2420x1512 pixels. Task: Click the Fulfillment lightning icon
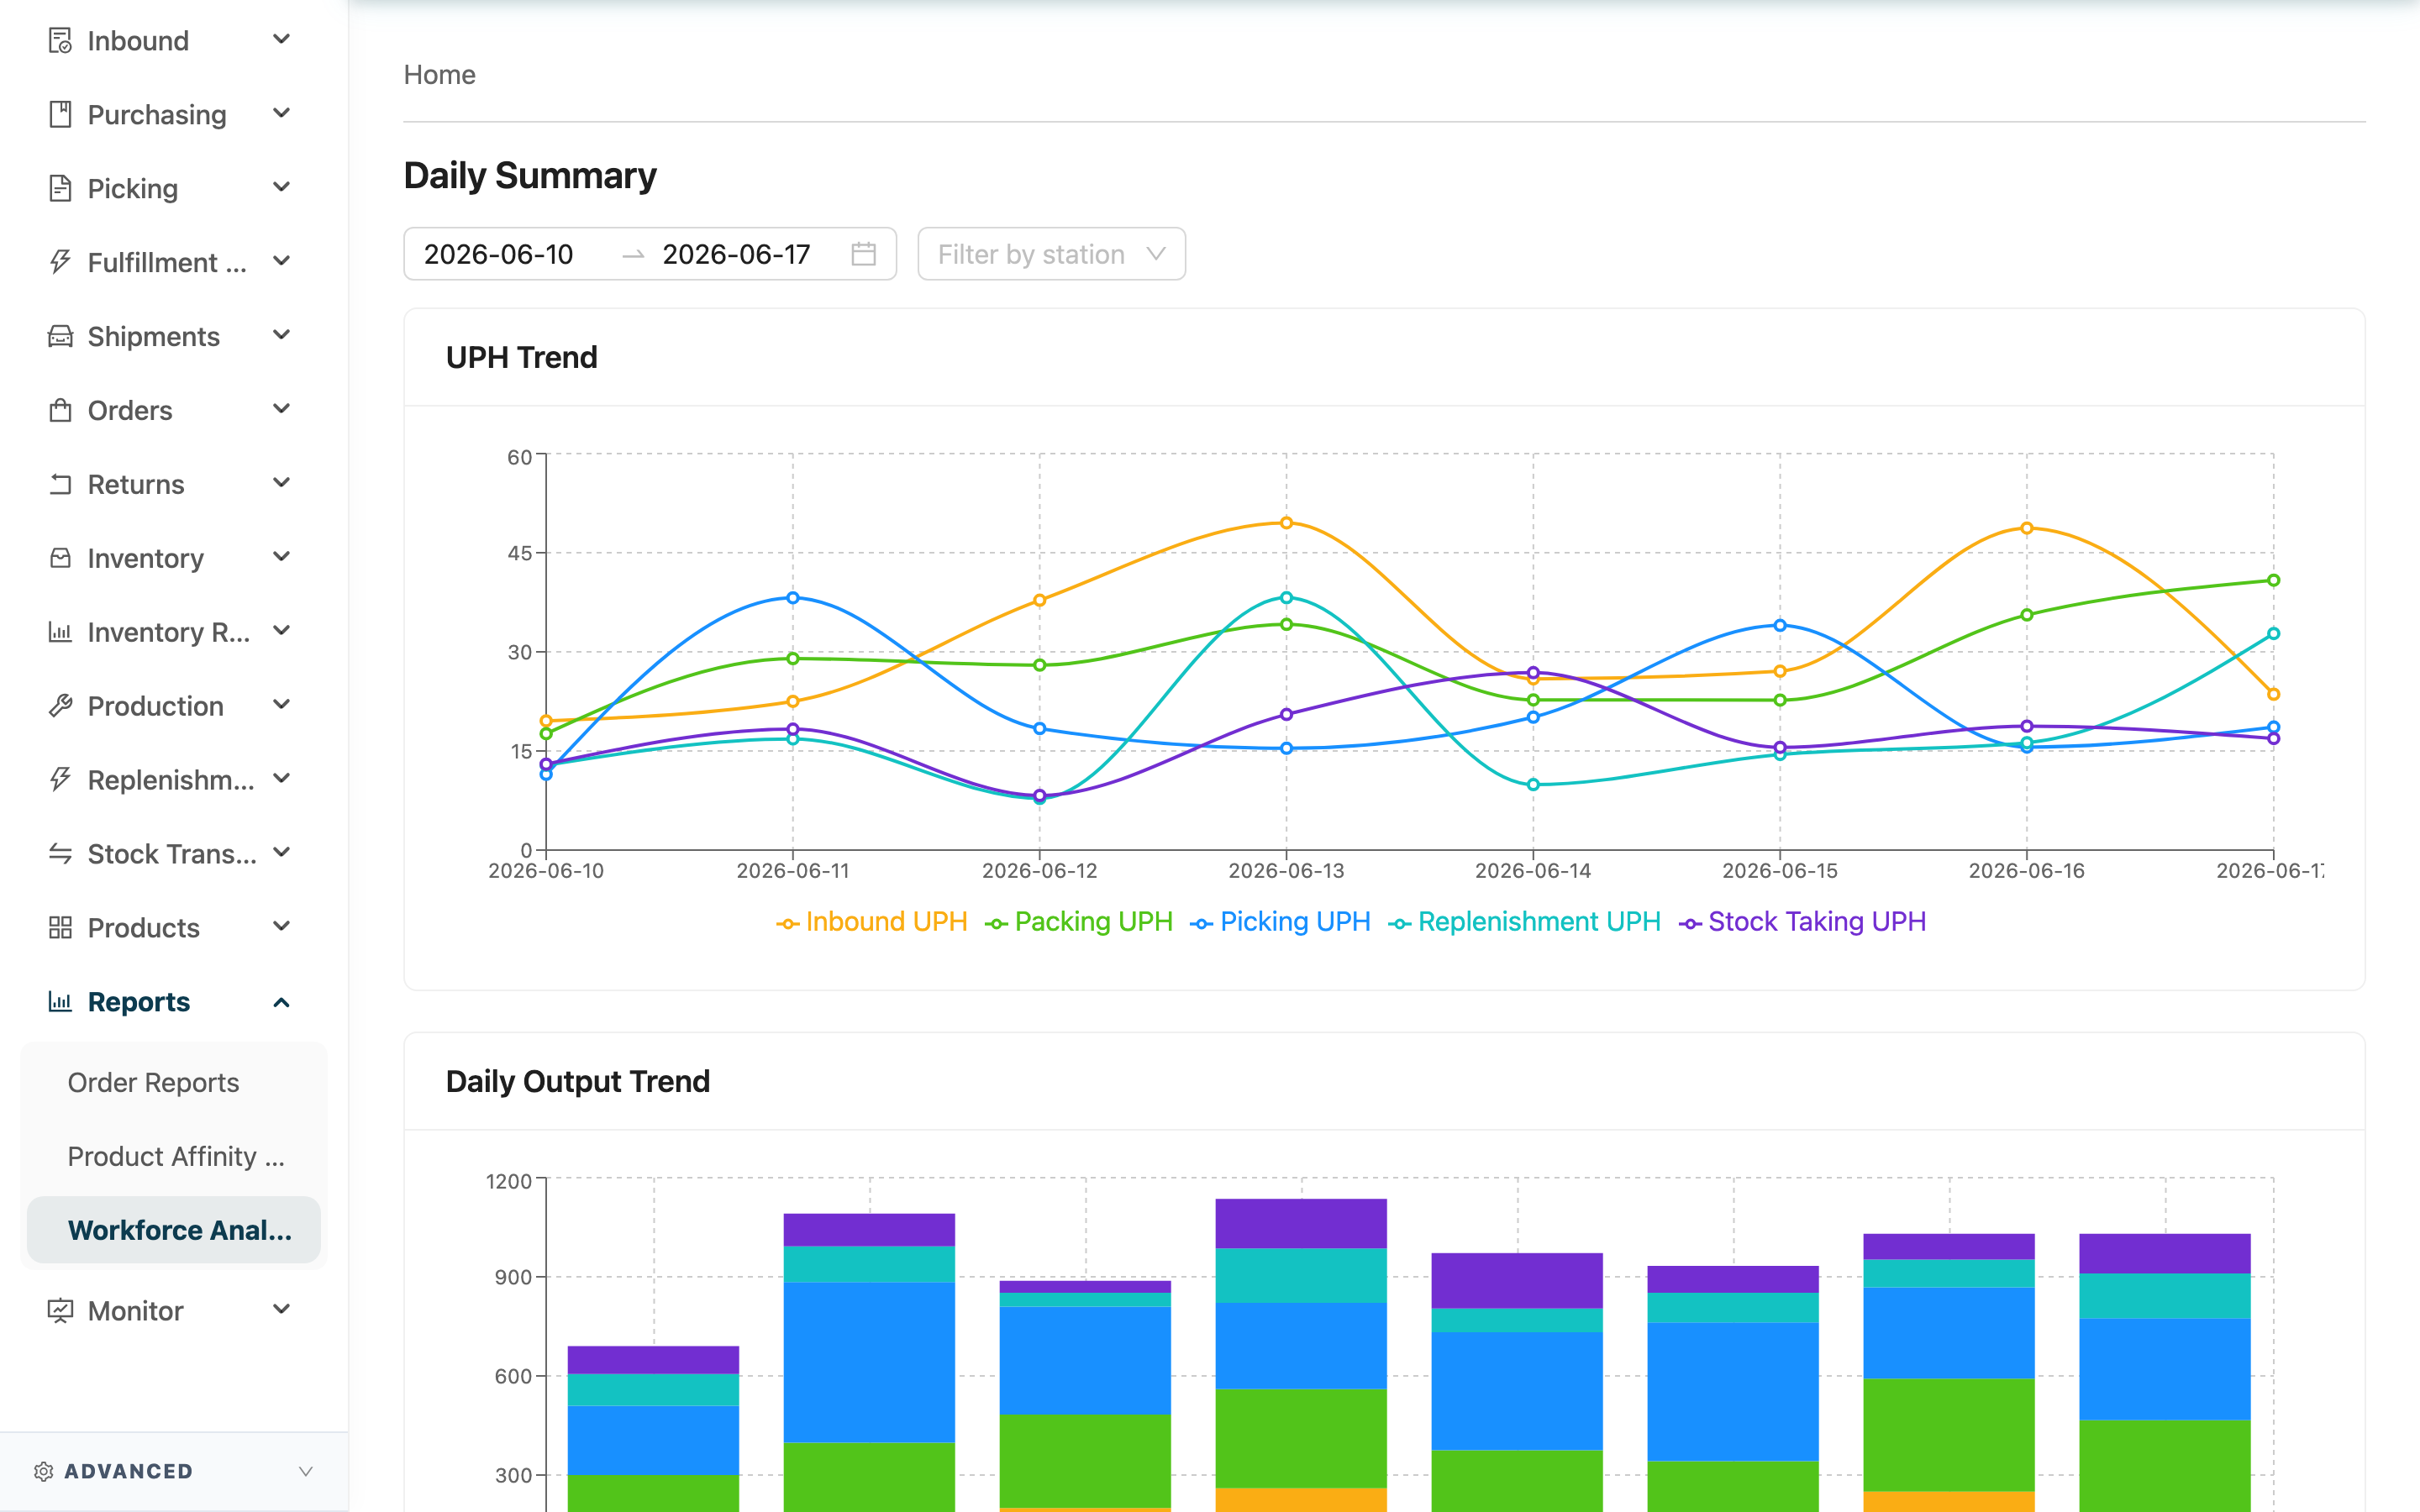point(60,263)
